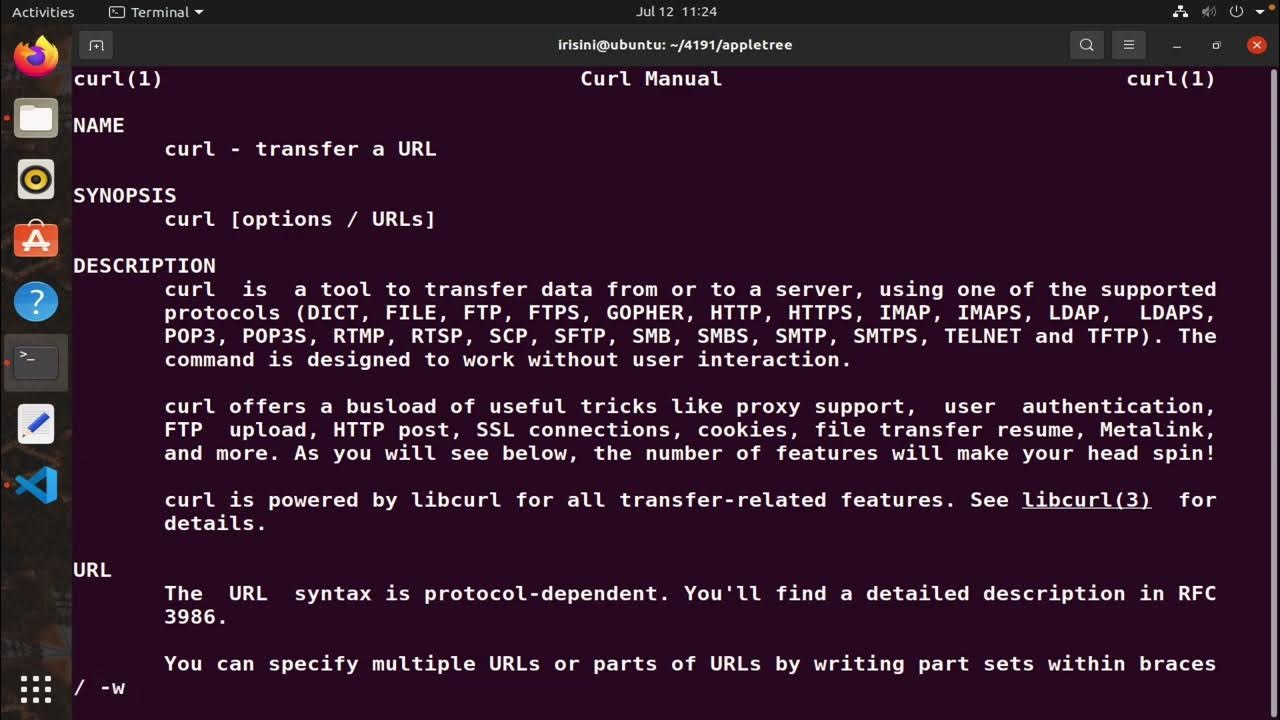
Task: Click the terminal search icon
Action: (1087, 45)
